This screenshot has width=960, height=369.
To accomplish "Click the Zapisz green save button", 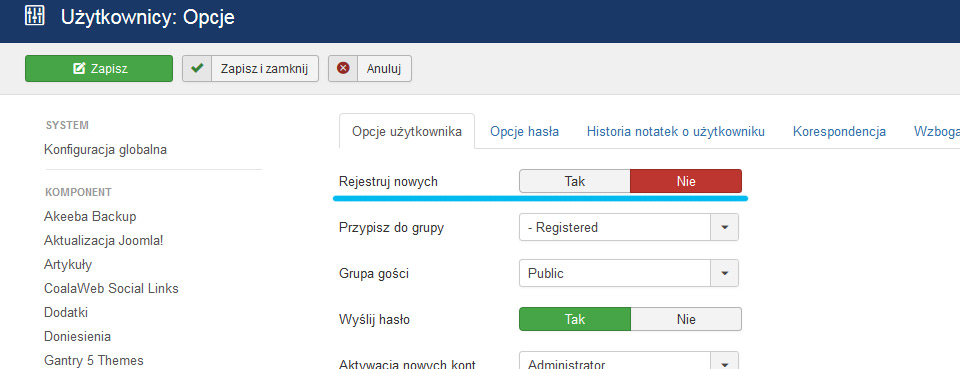I will pyautogui.click(x=99, y=69).
